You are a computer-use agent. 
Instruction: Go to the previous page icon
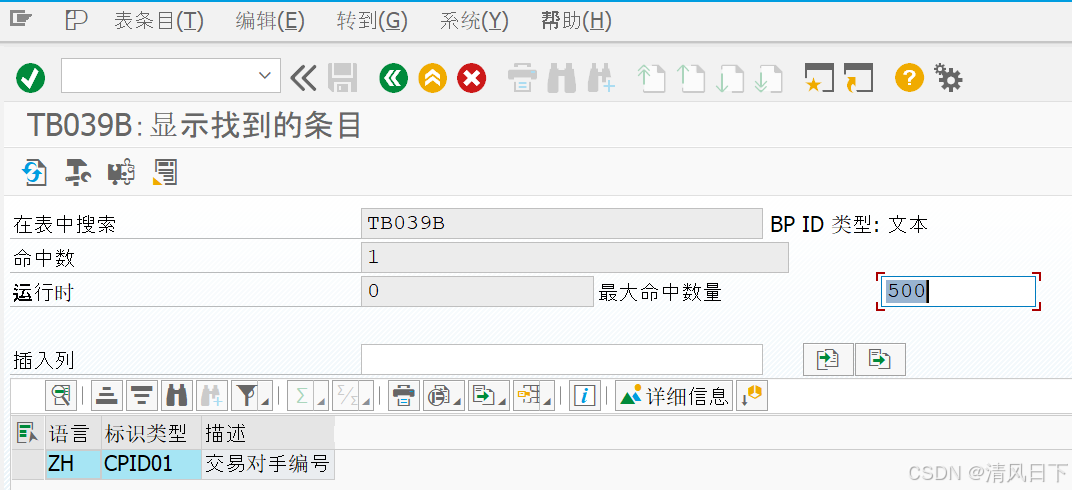691,78
